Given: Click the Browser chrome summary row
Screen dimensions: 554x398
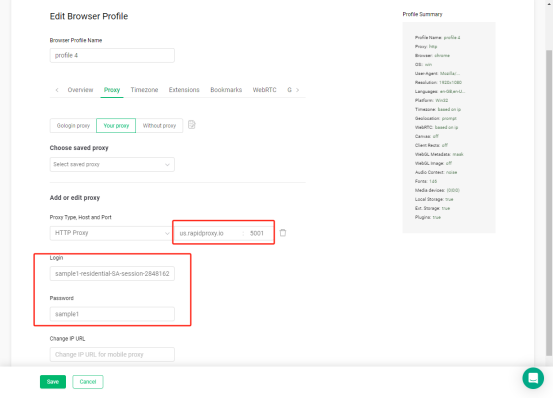Looking at the screenshot, I should (x=432, y=55).
